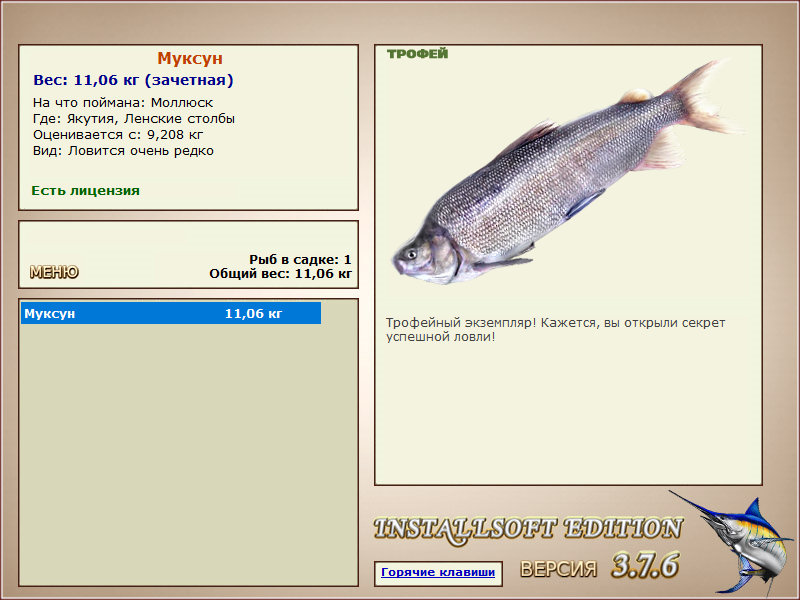Click the Общий вес: 11,06 кг total
The image size is (800, 600).
[281, 274]
